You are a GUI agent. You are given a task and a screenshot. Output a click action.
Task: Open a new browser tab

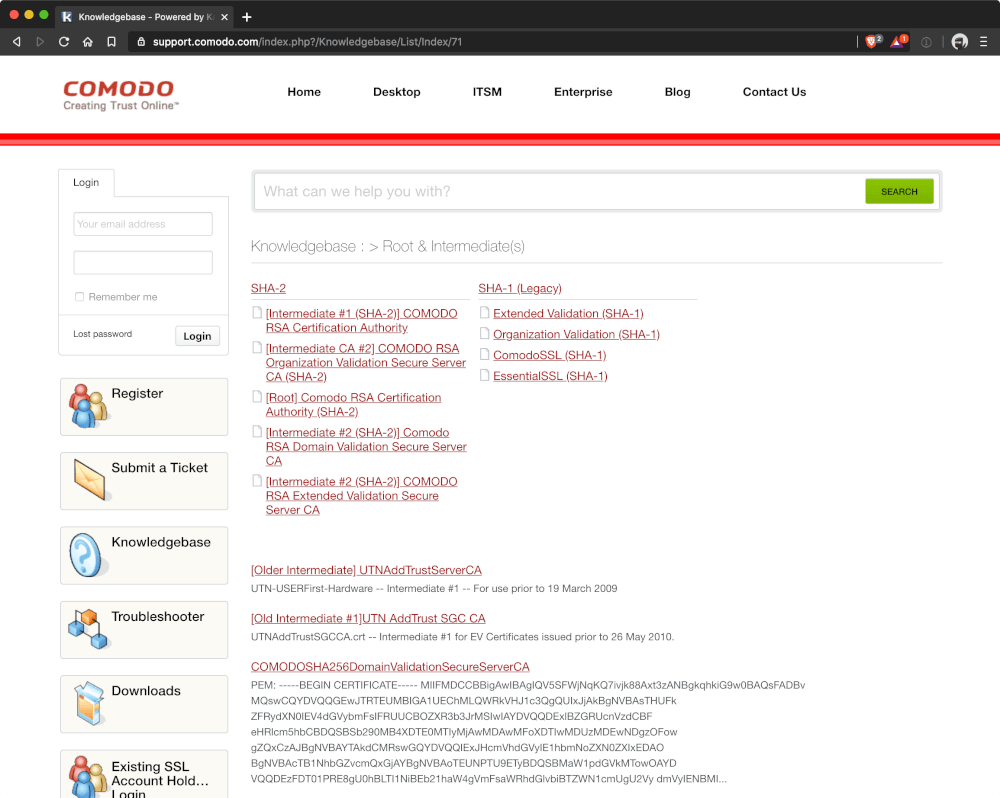pos(247,17)
